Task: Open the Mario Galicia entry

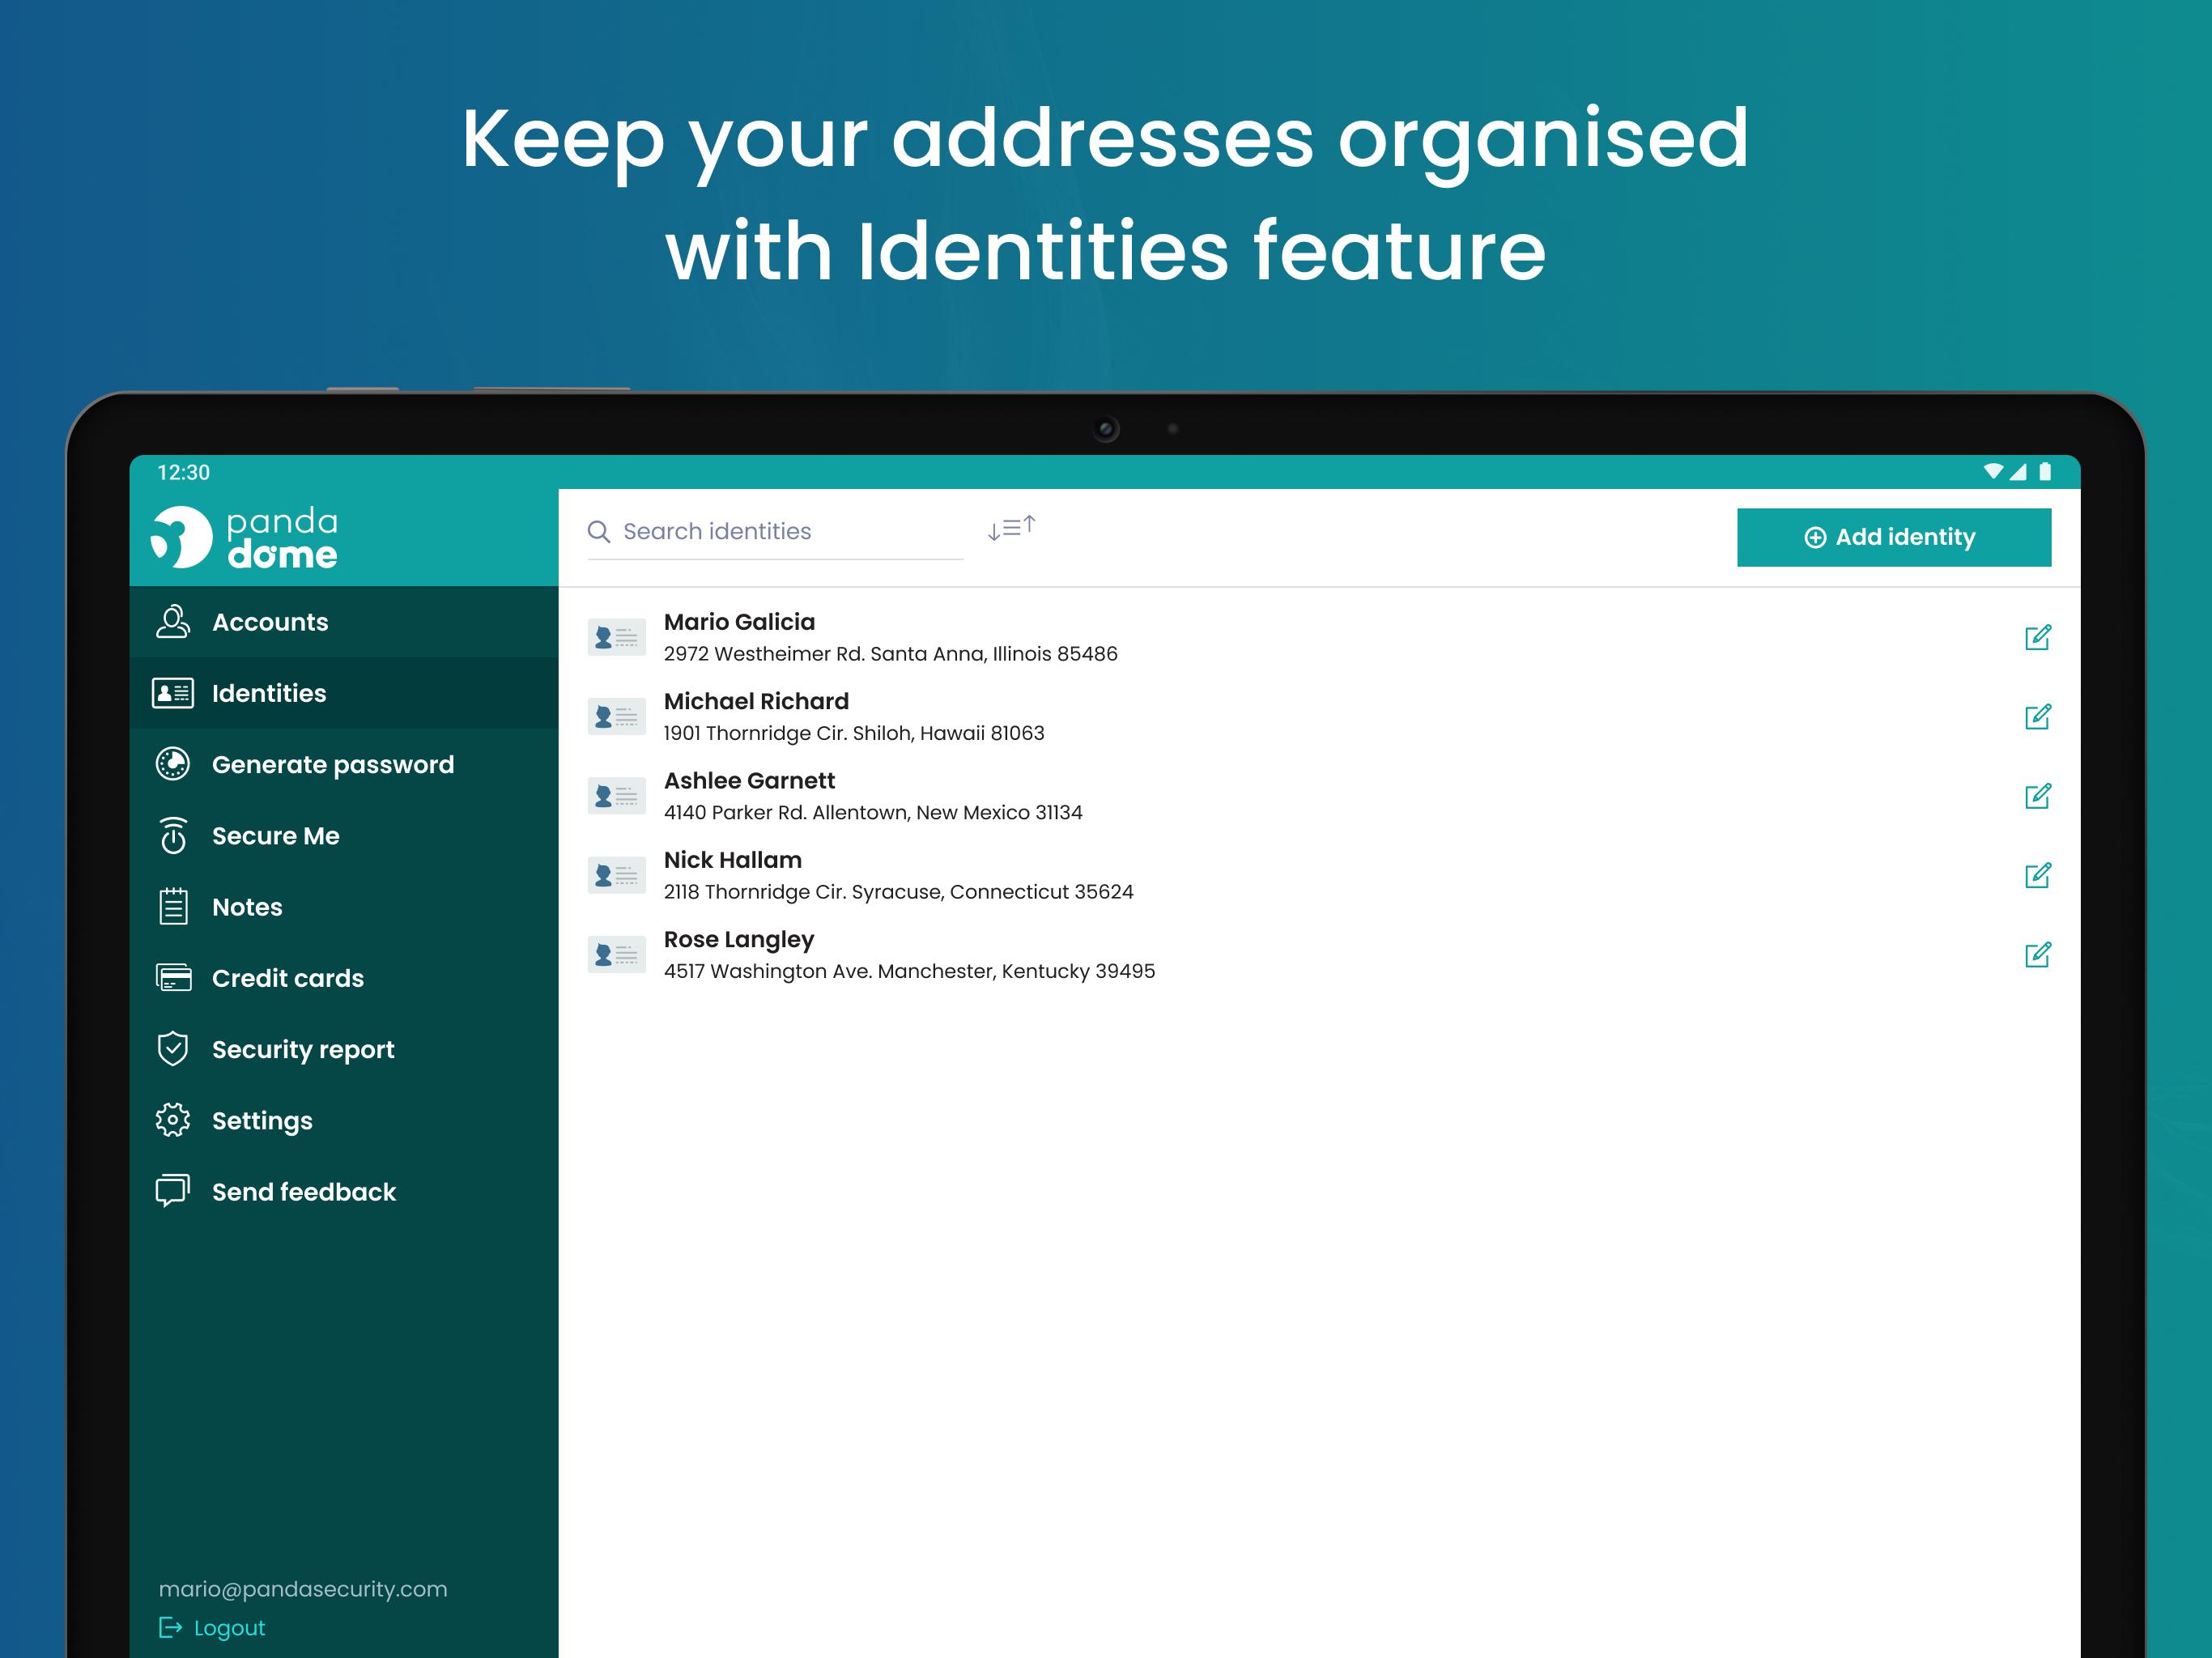Action: pos(1319,637)
